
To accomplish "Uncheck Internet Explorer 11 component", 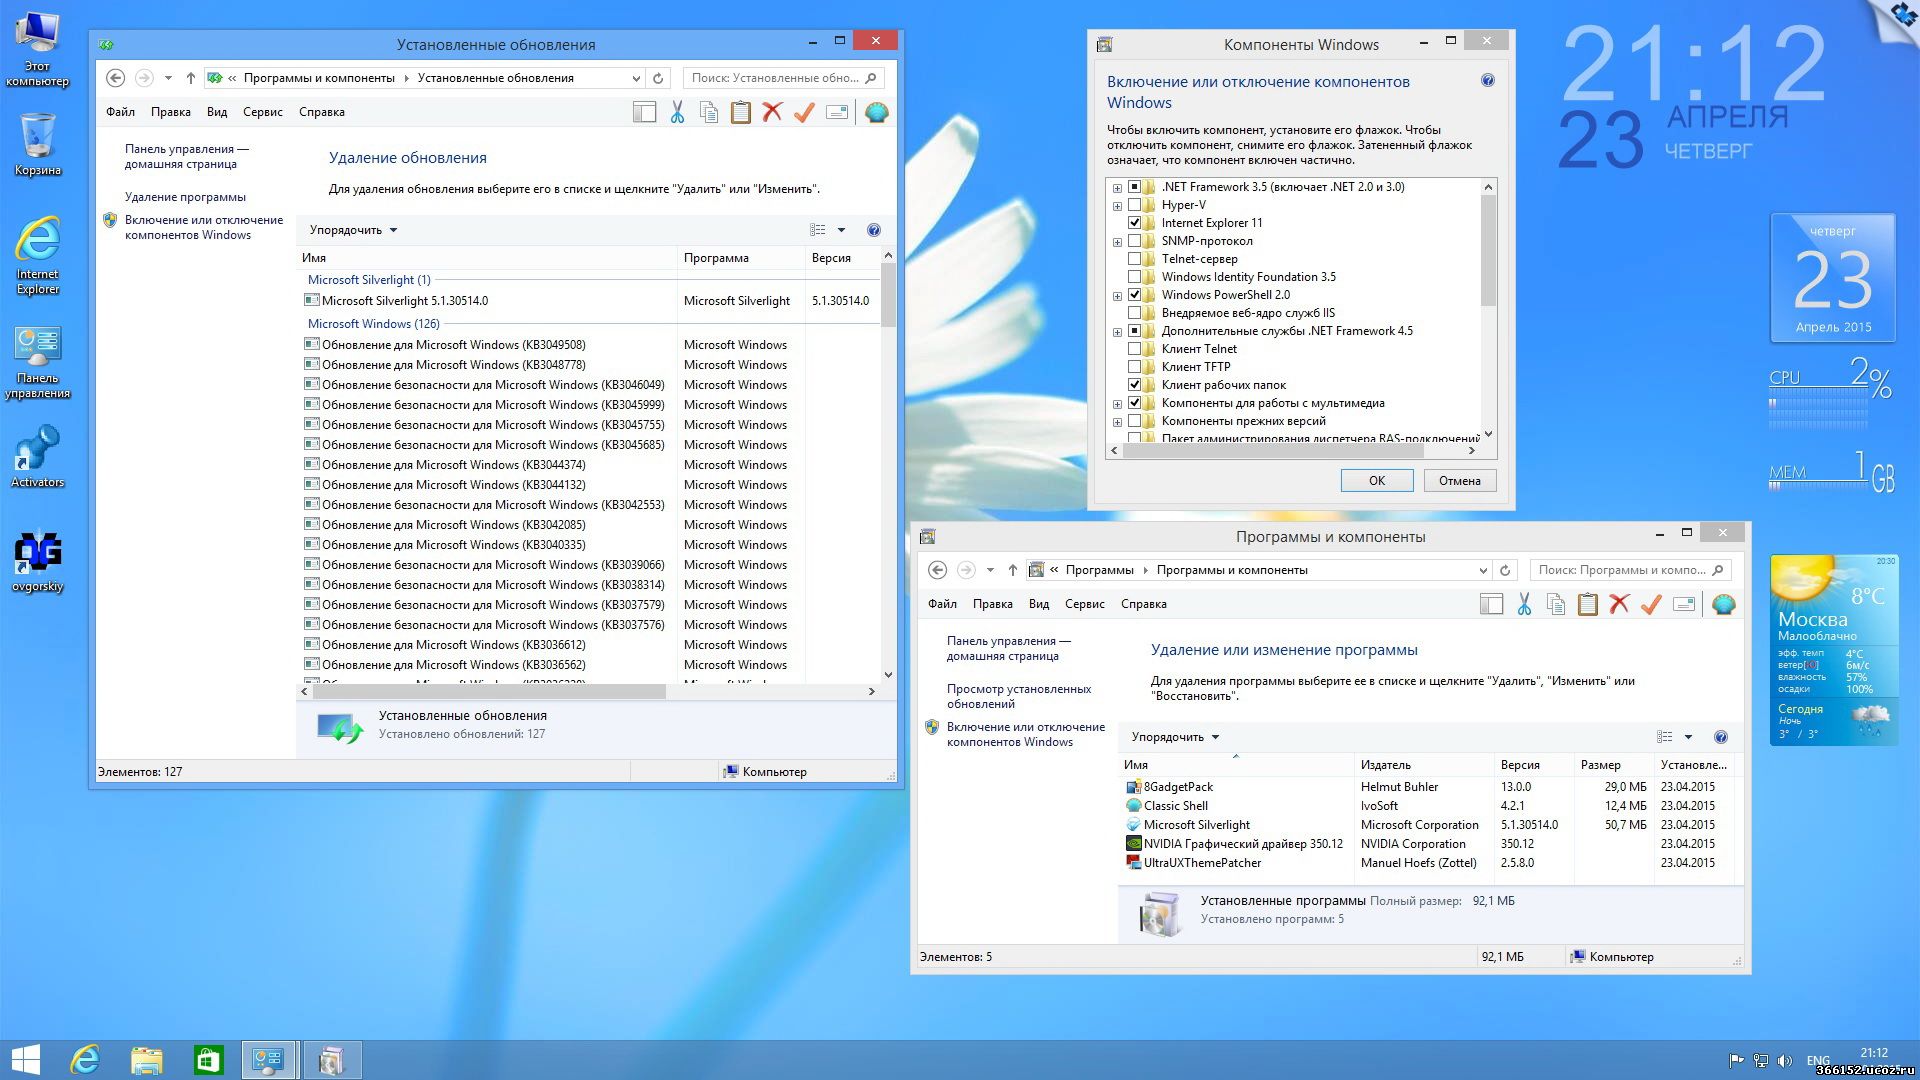I will pyautogui.click(x=1134, y=223).
